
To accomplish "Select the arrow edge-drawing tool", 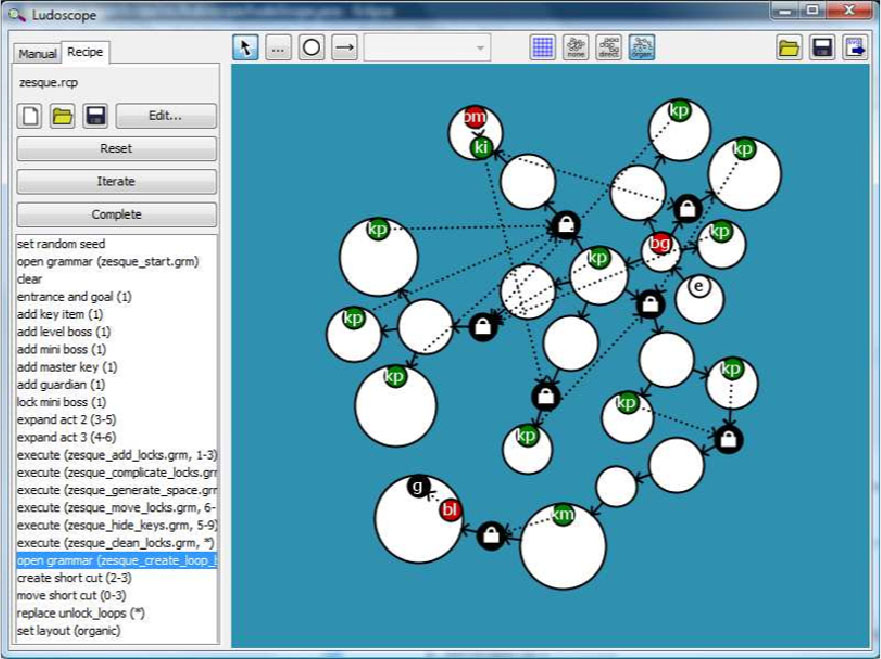I will [x=344, y=45].
